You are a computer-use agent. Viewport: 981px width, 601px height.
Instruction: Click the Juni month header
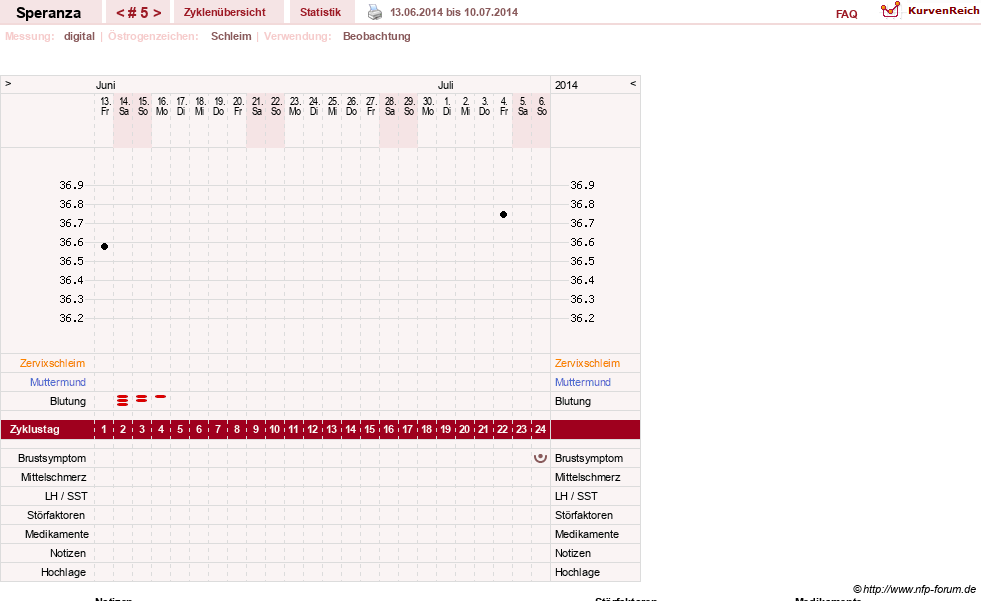106,85
